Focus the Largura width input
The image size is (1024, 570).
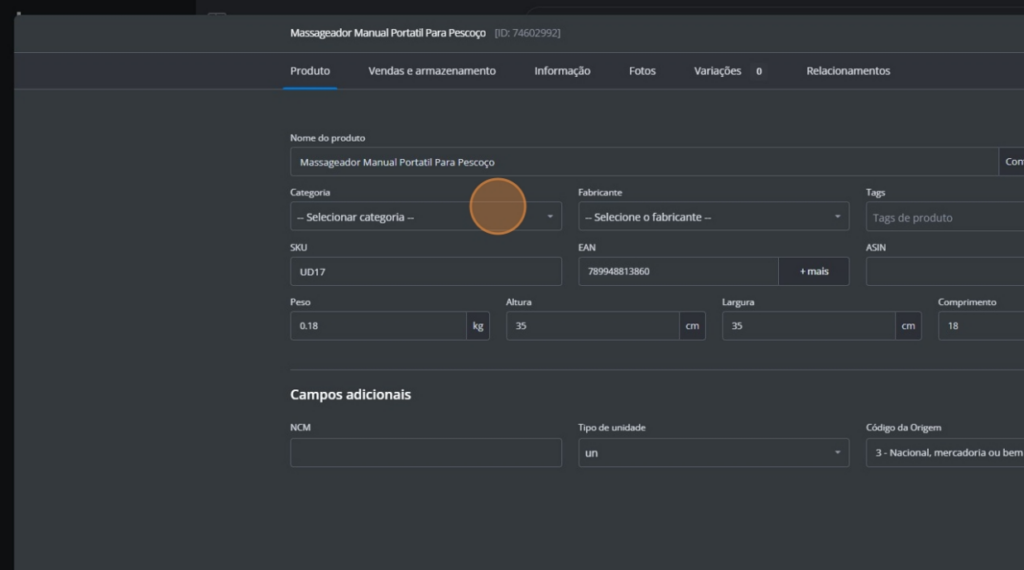click(808, 326)
